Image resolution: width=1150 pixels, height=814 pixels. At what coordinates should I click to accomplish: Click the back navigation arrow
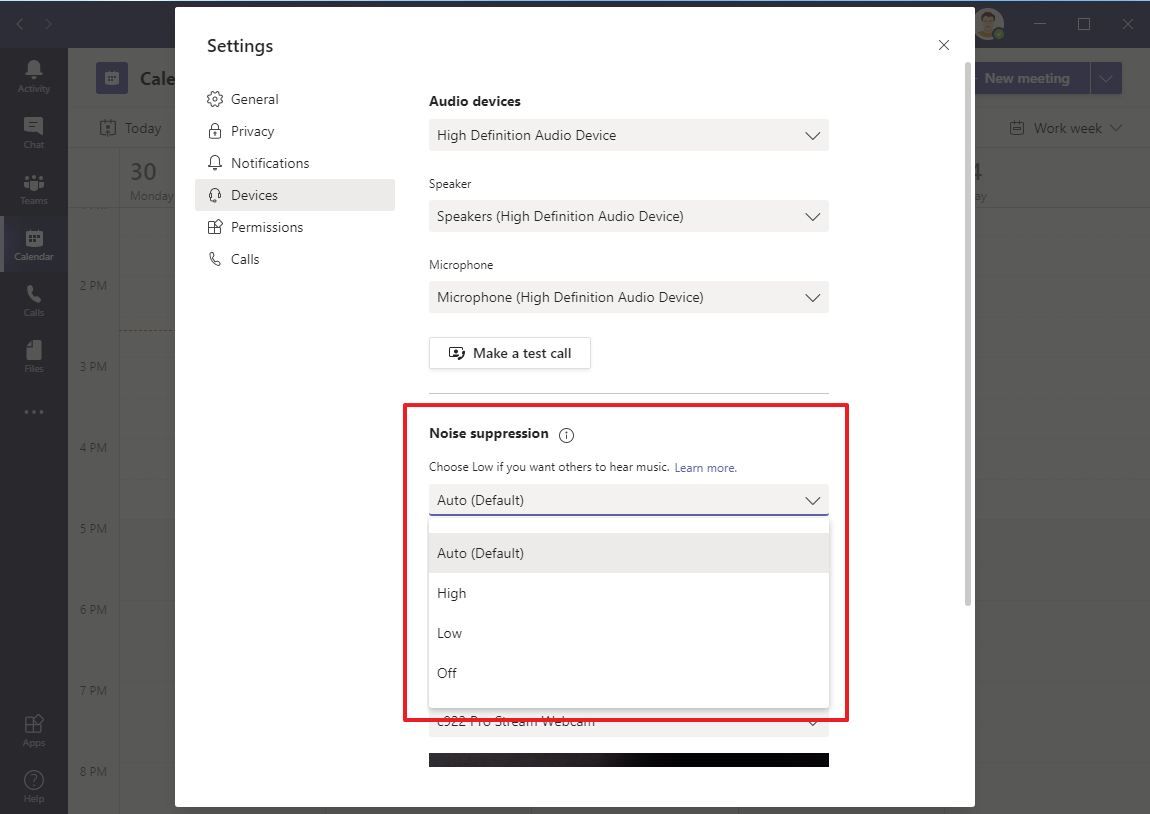click(19, 23)
